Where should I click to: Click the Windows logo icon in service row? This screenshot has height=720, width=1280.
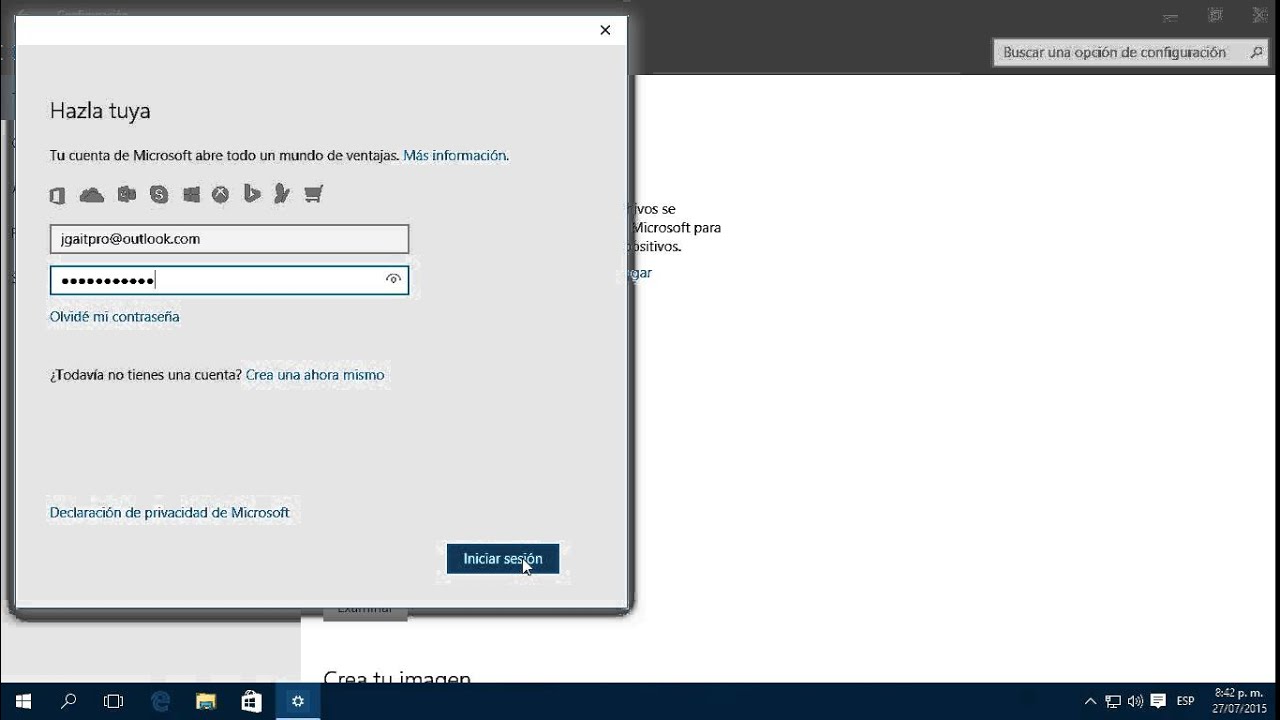point(191,195)
